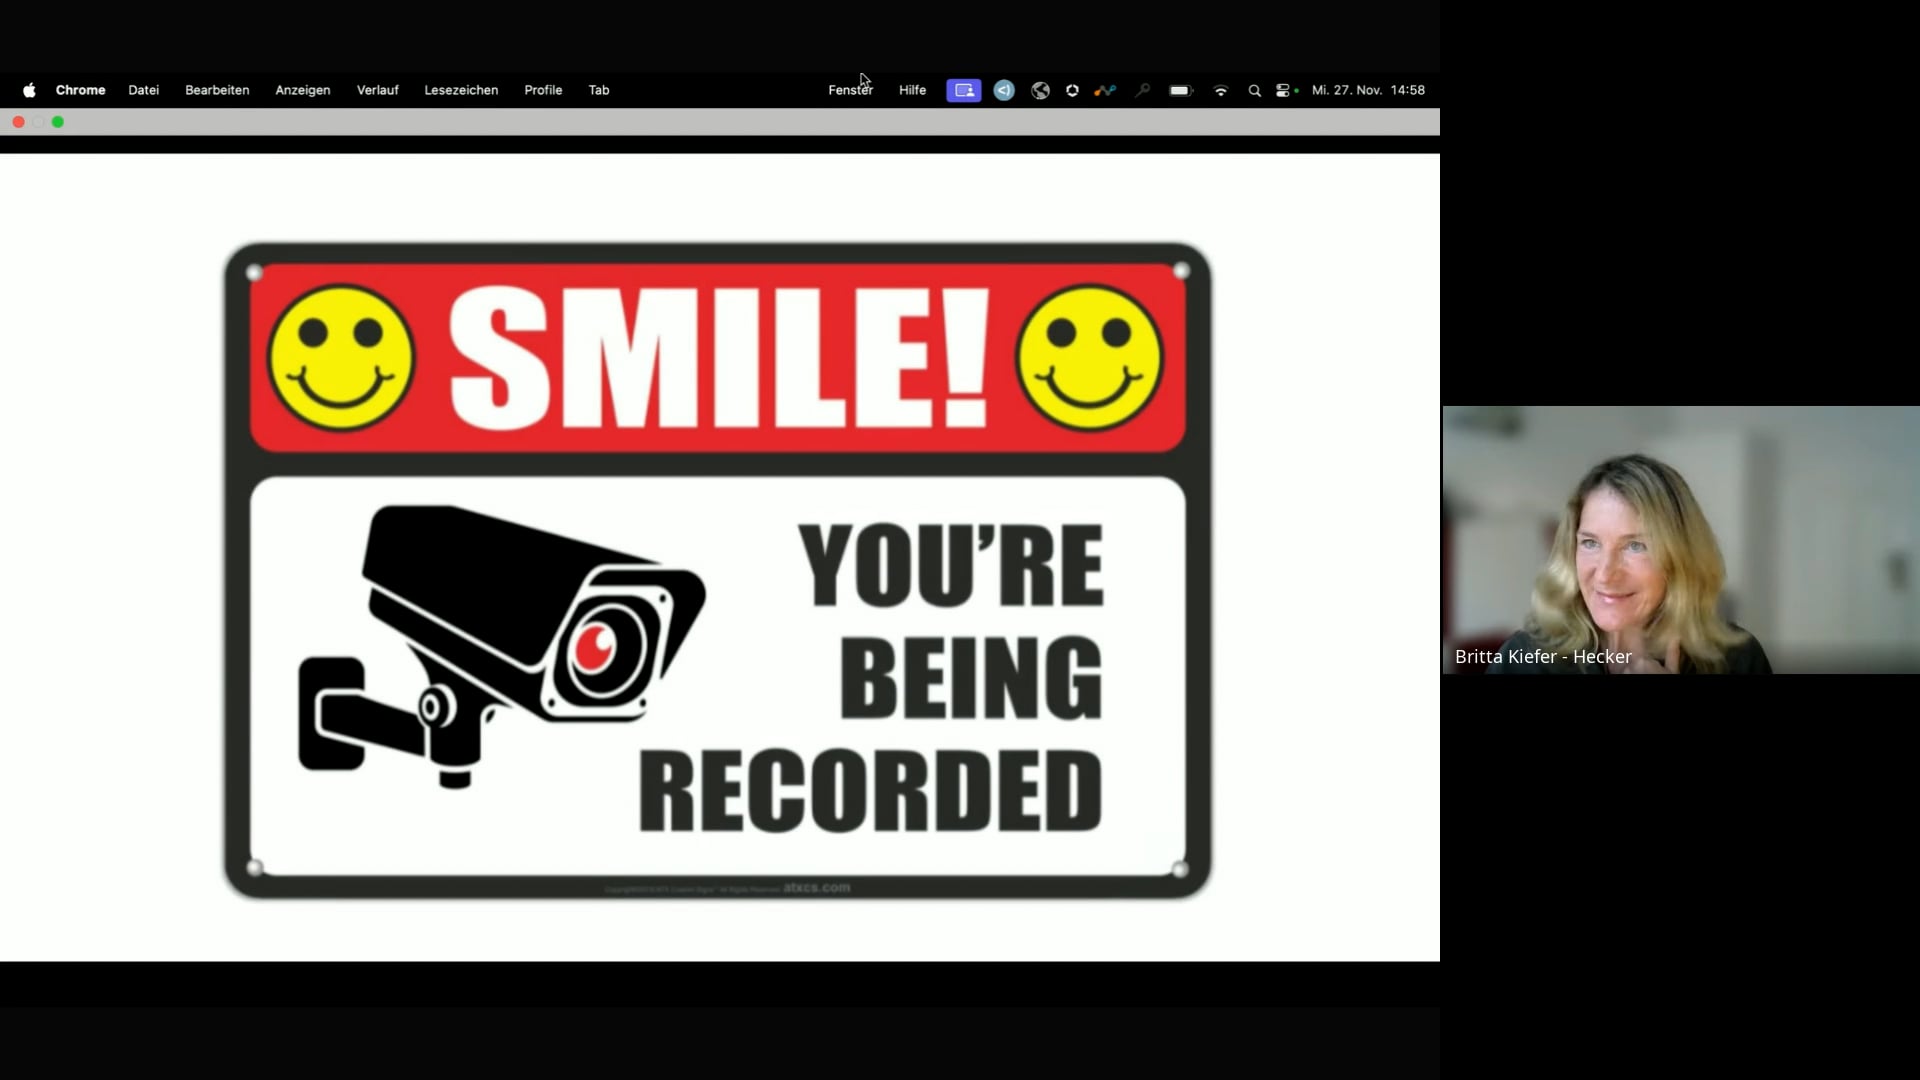Click the search icon in menu bar
The height and width of the screenshot is (1080, 1920).
(1254, 90)
